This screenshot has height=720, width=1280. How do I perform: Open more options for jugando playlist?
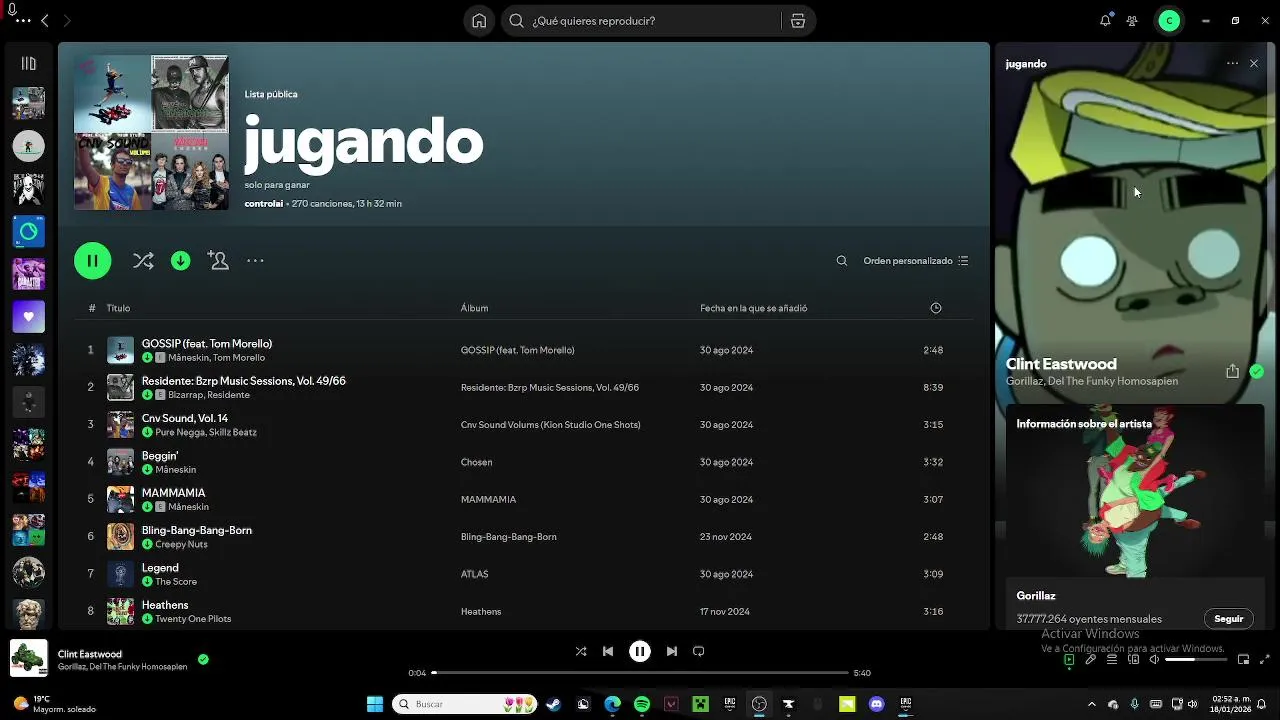point(255,261)
